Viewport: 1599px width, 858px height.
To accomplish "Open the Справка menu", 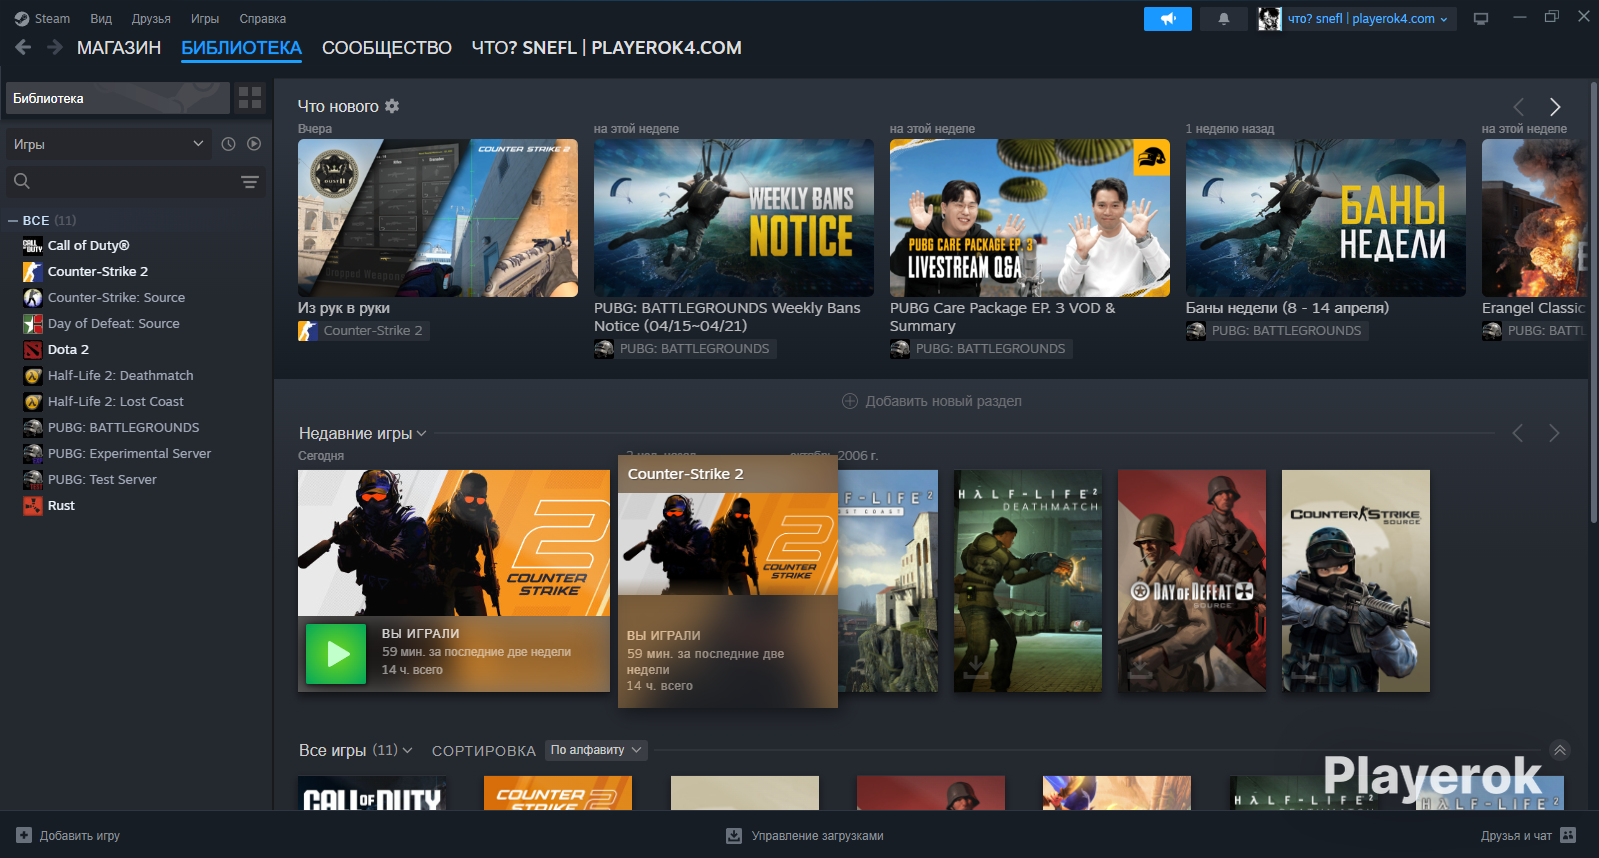I will click(263, 19).
